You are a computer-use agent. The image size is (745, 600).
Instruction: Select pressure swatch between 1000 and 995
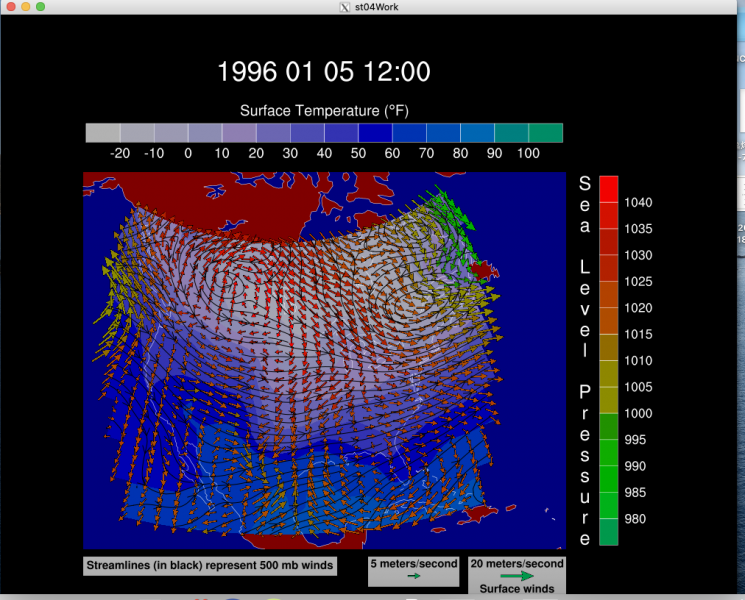[608, 426]
